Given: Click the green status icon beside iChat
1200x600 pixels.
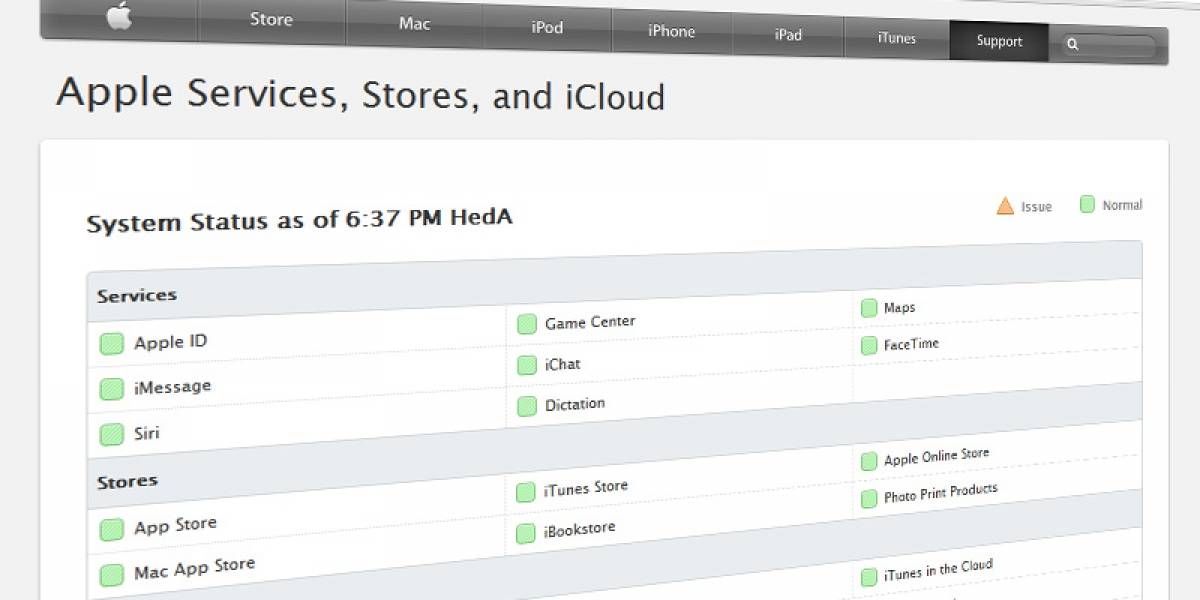Looking at the screenshot, I should point(526,365).
